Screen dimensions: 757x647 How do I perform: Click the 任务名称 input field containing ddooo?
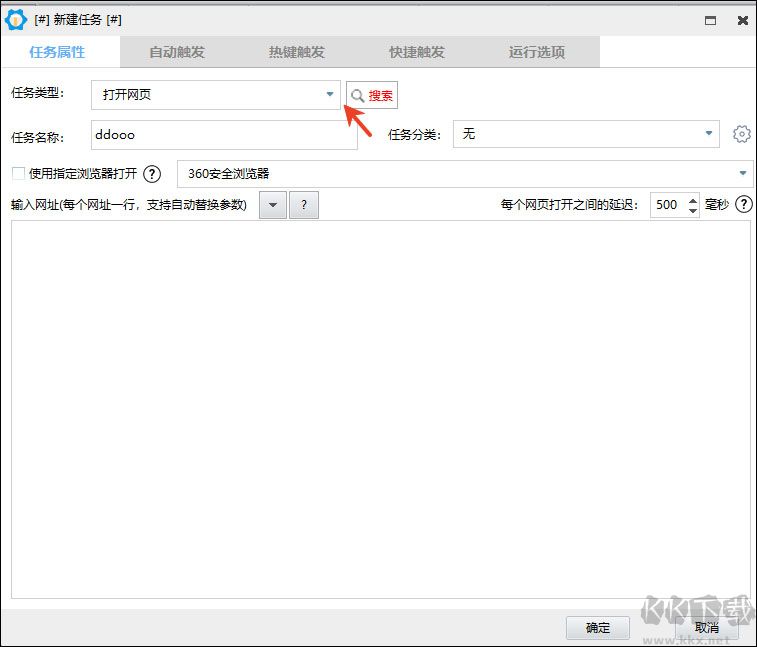pos(223,134)
